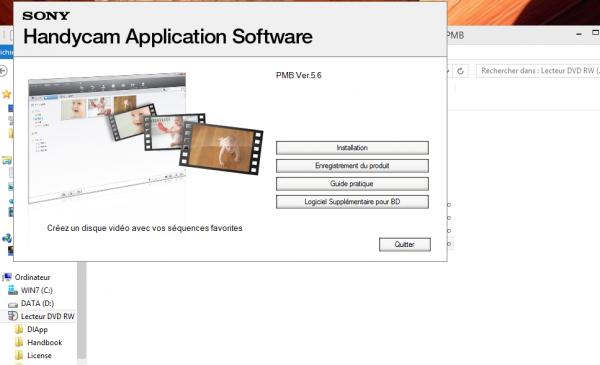Screen dimensions: 600x365
Task: Click the License folder icon
Action: click(x=19, y=355)
